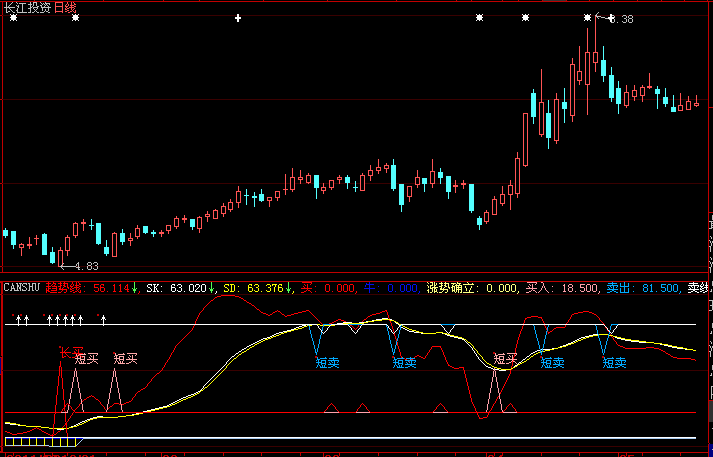Image resolution: width=713 pixels, height=457 pixels.
Task: Click the plus-shaped info marker above the chart
Action: (238, 19)
